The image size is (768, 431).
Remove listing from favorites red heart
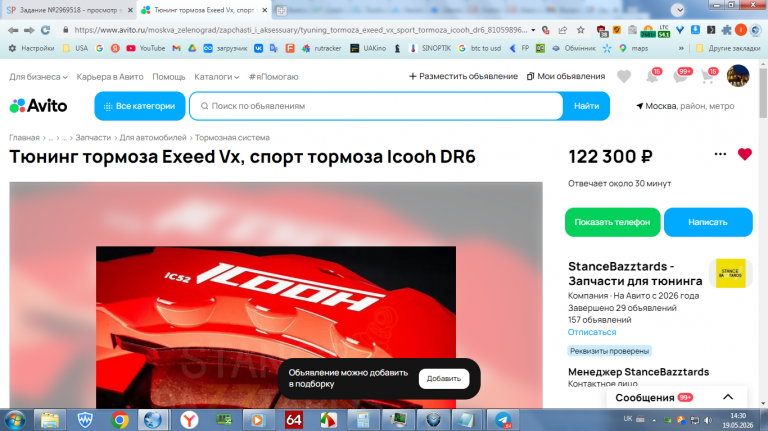coord(744,155)
